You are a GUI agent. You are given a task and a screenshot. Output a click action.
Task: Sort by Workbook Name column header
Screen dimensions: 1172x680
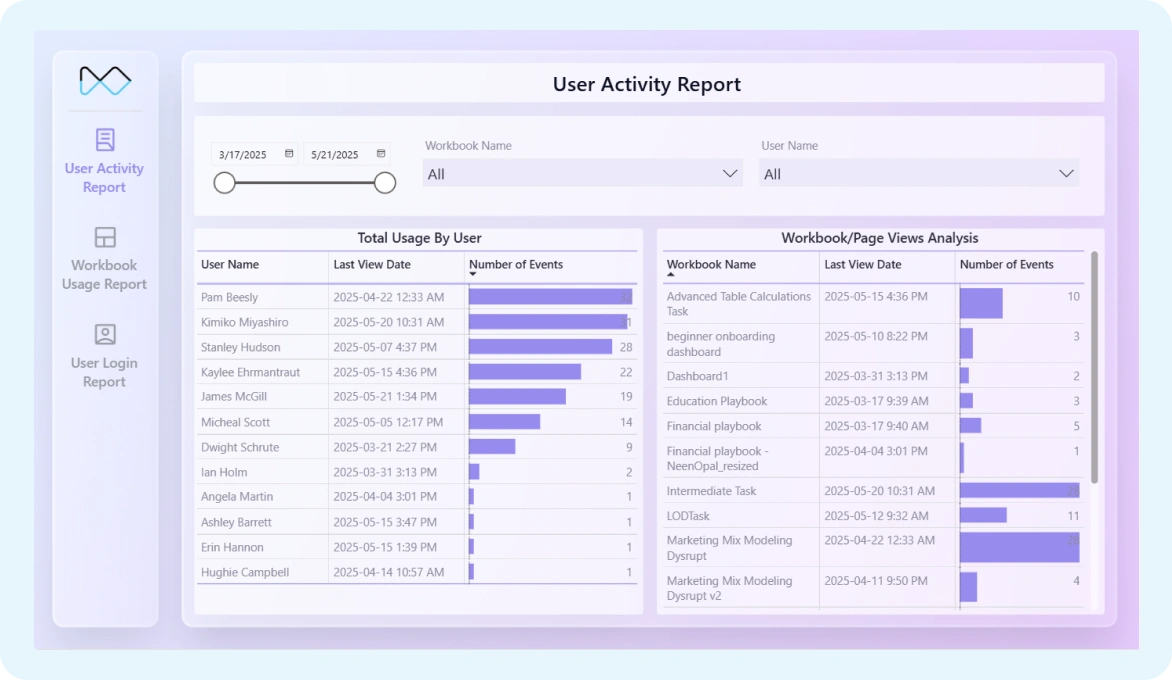(711, 265)
